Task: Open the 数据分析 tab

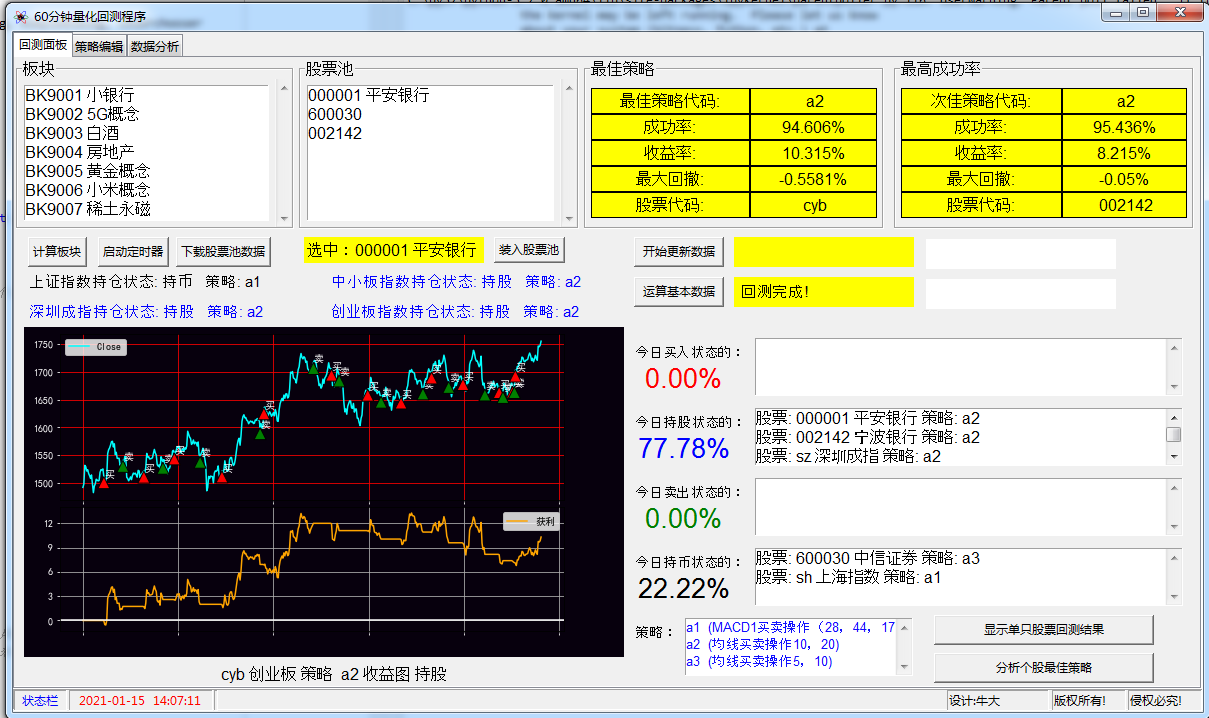Action: [x=155, y=46]
